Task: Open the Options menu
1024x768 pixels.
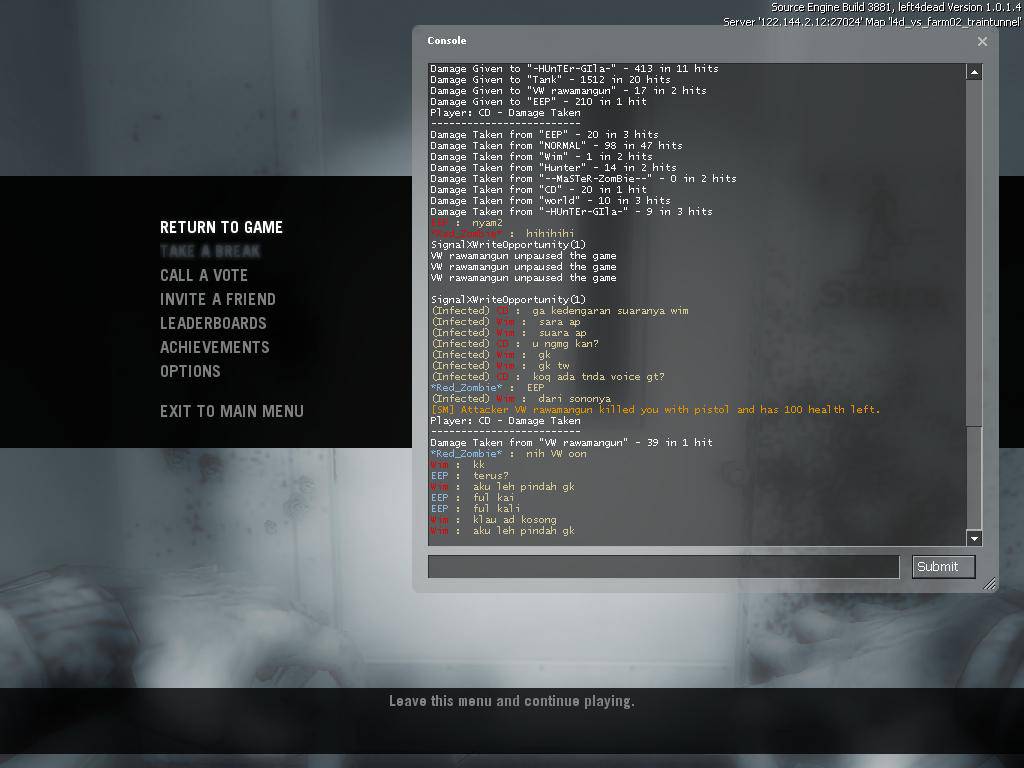Action: click(190, 371)
